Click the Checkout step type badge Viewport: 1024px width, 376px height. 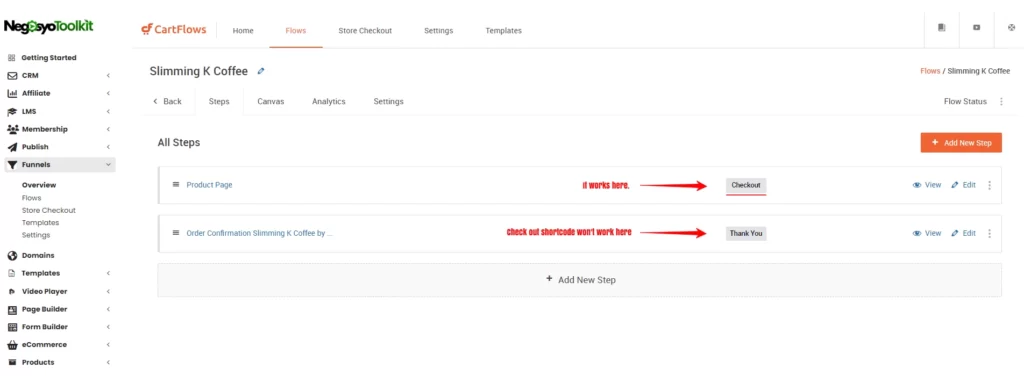click(x=746, y=185)
